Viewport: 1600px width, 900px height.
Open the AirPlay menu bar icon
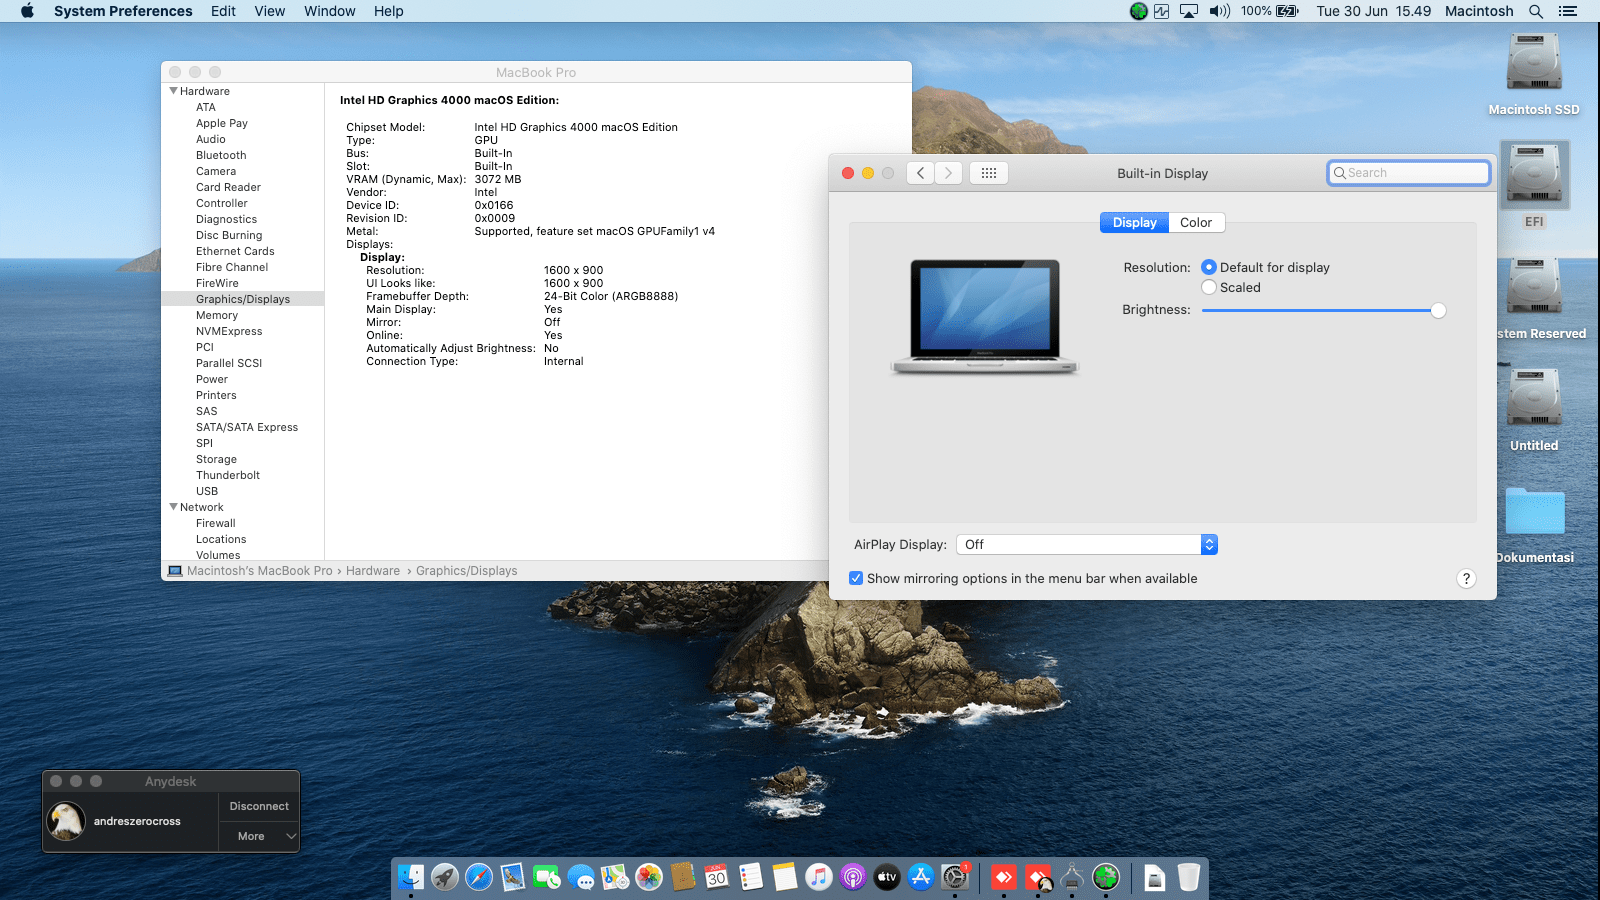coord(1189,11)
